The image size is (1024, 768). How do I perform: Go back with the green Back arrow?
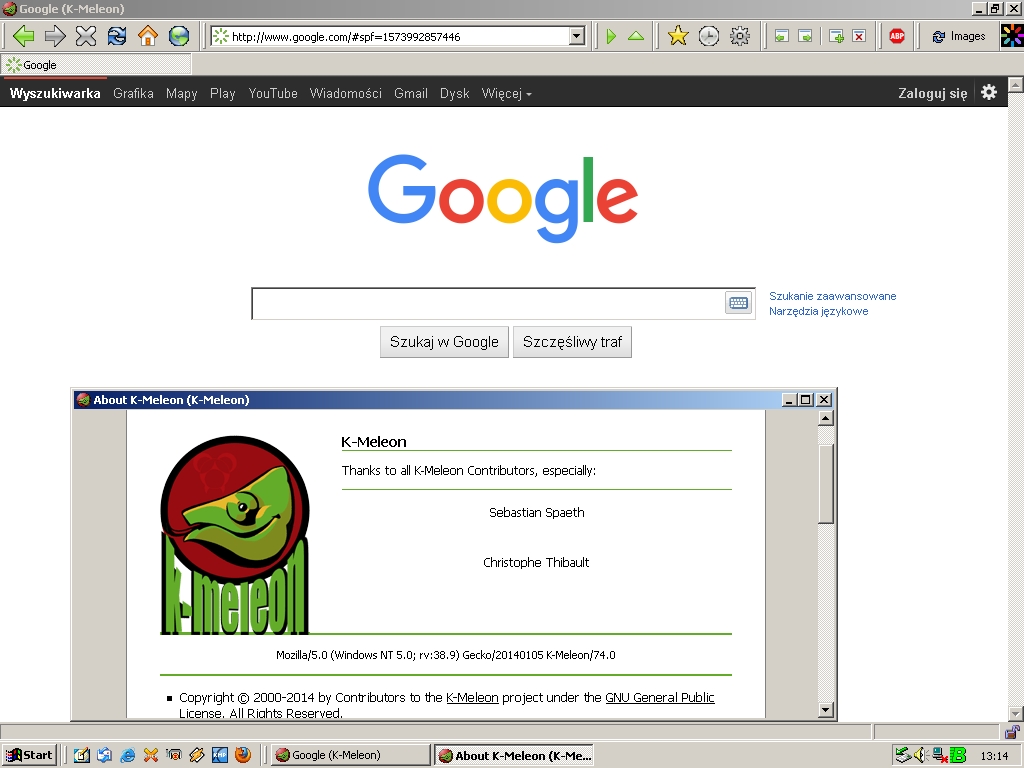click(24, 36)
